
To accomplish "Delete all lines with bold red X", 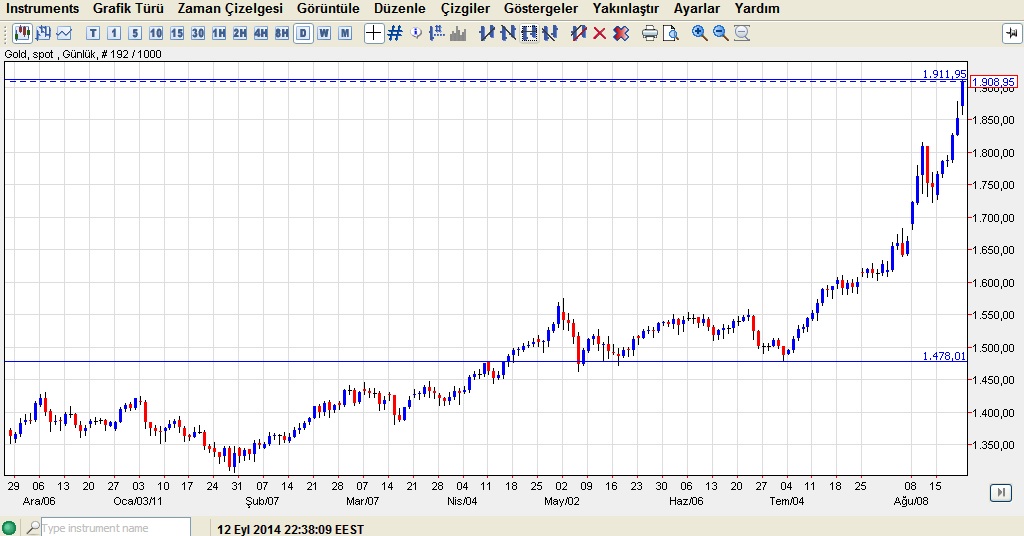I will pos(621,33).
